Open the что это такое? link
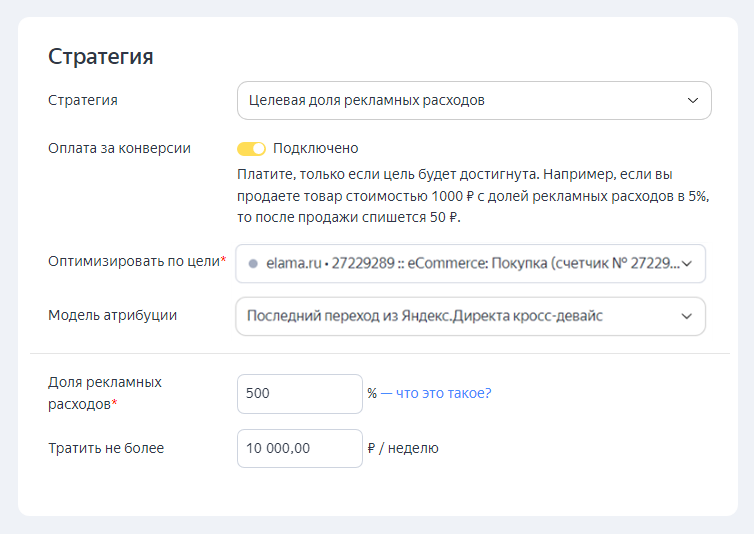This screenshot has width=754, height=534. click(443, 393)
